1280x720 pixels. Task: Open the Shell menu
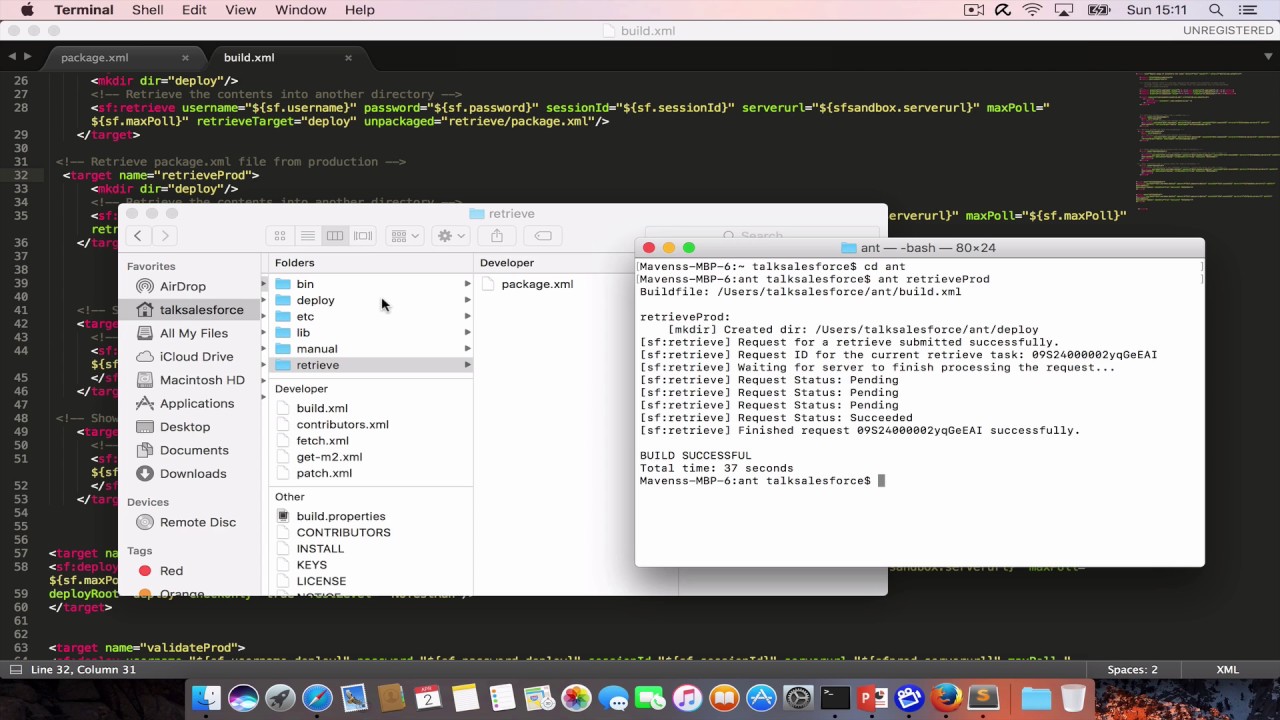148,10
